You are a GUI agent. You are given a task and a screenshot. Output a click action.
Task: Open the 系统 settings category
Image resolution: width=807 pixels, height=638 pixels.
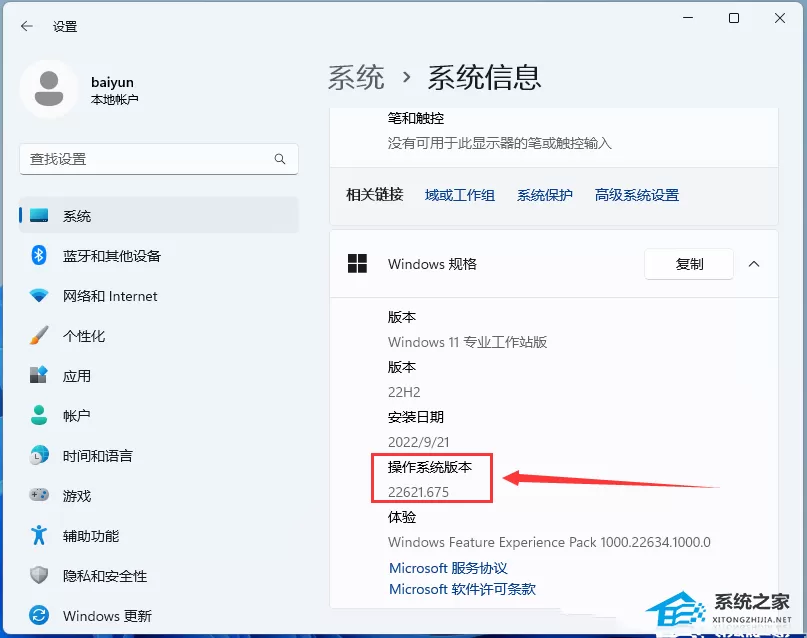click(x=159, y=216)
